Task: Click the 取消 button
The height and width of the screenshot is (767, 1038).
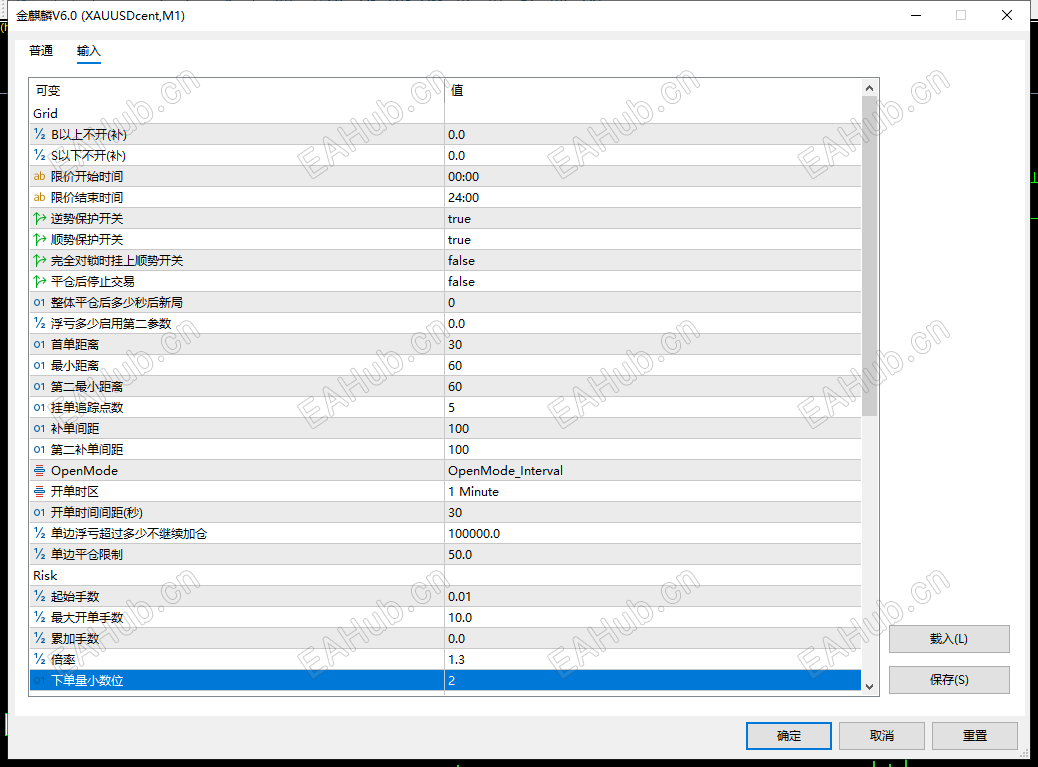Action: click(882, 735)
